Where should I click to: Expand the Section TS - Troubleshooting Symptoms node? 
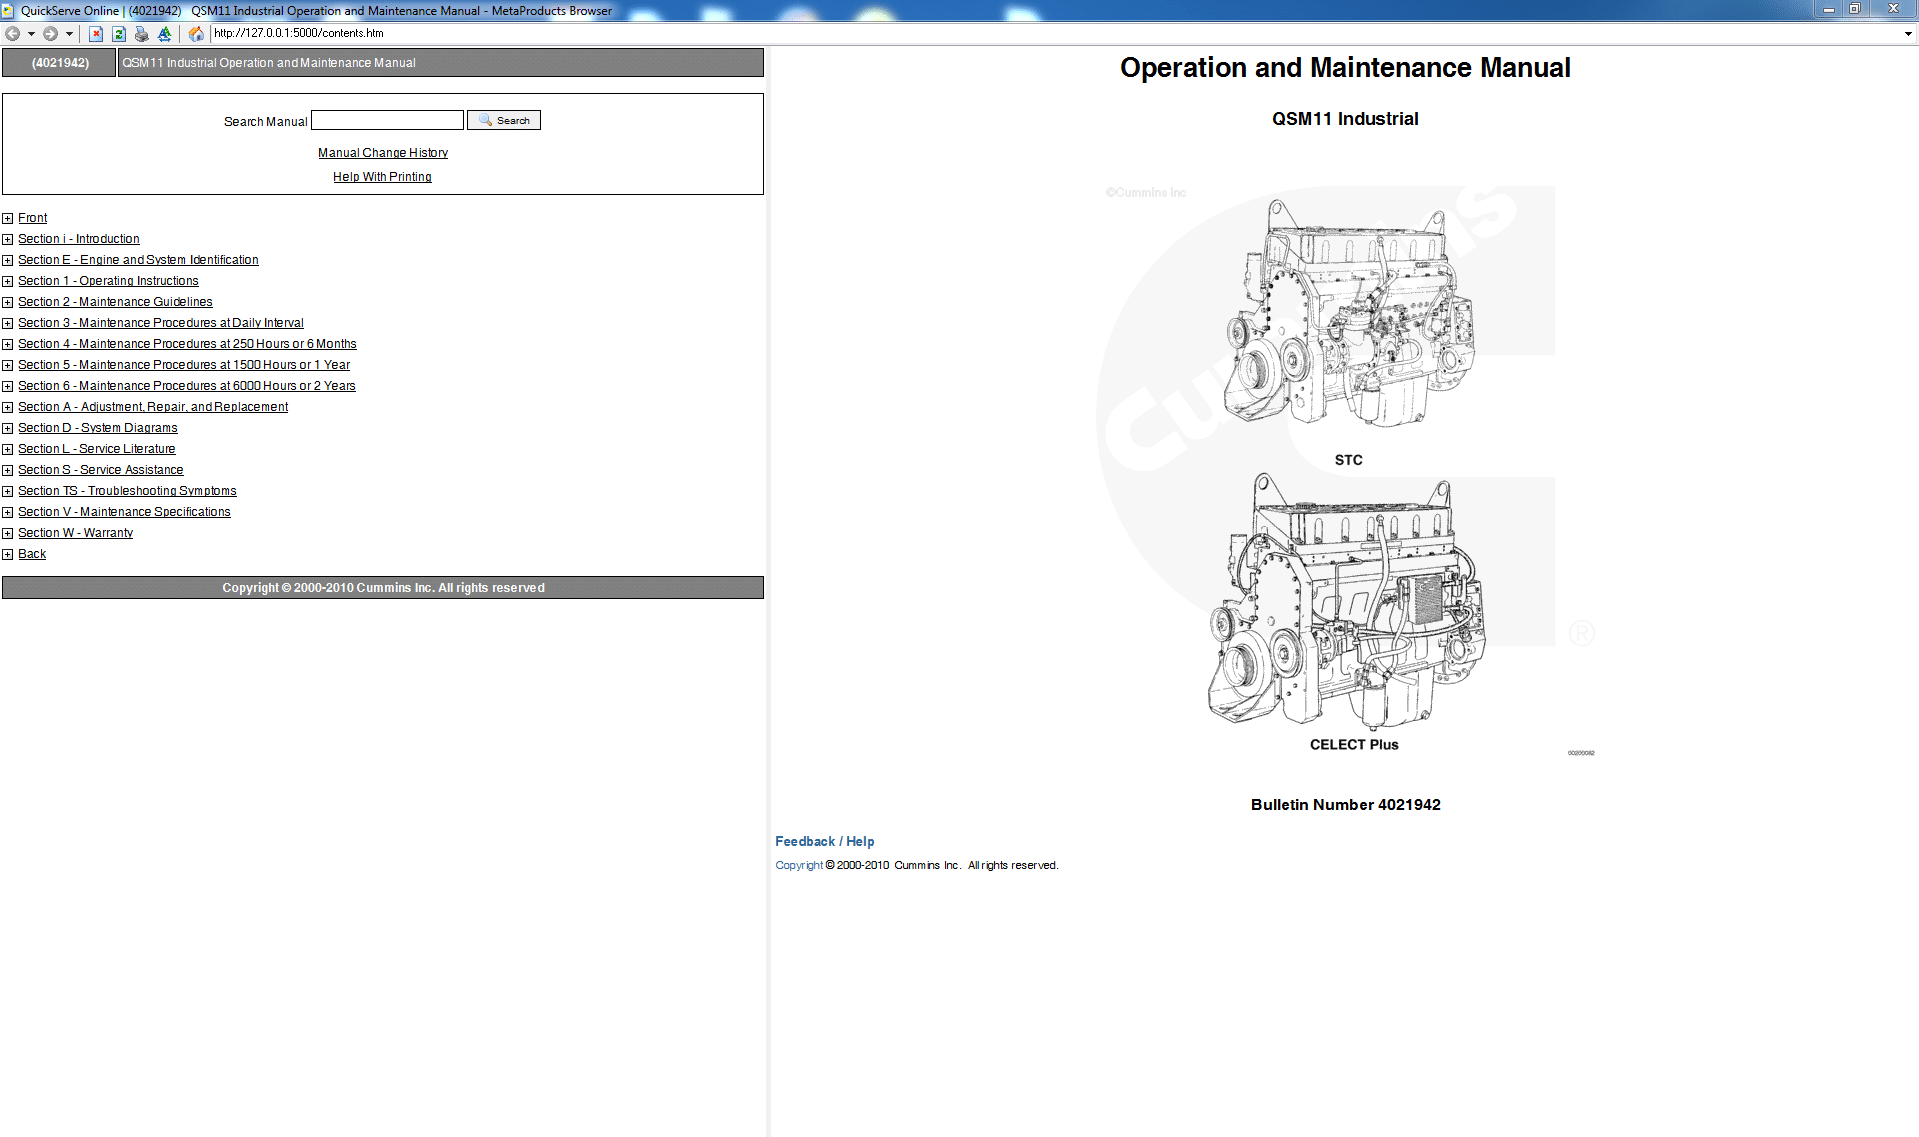(8, 491)
